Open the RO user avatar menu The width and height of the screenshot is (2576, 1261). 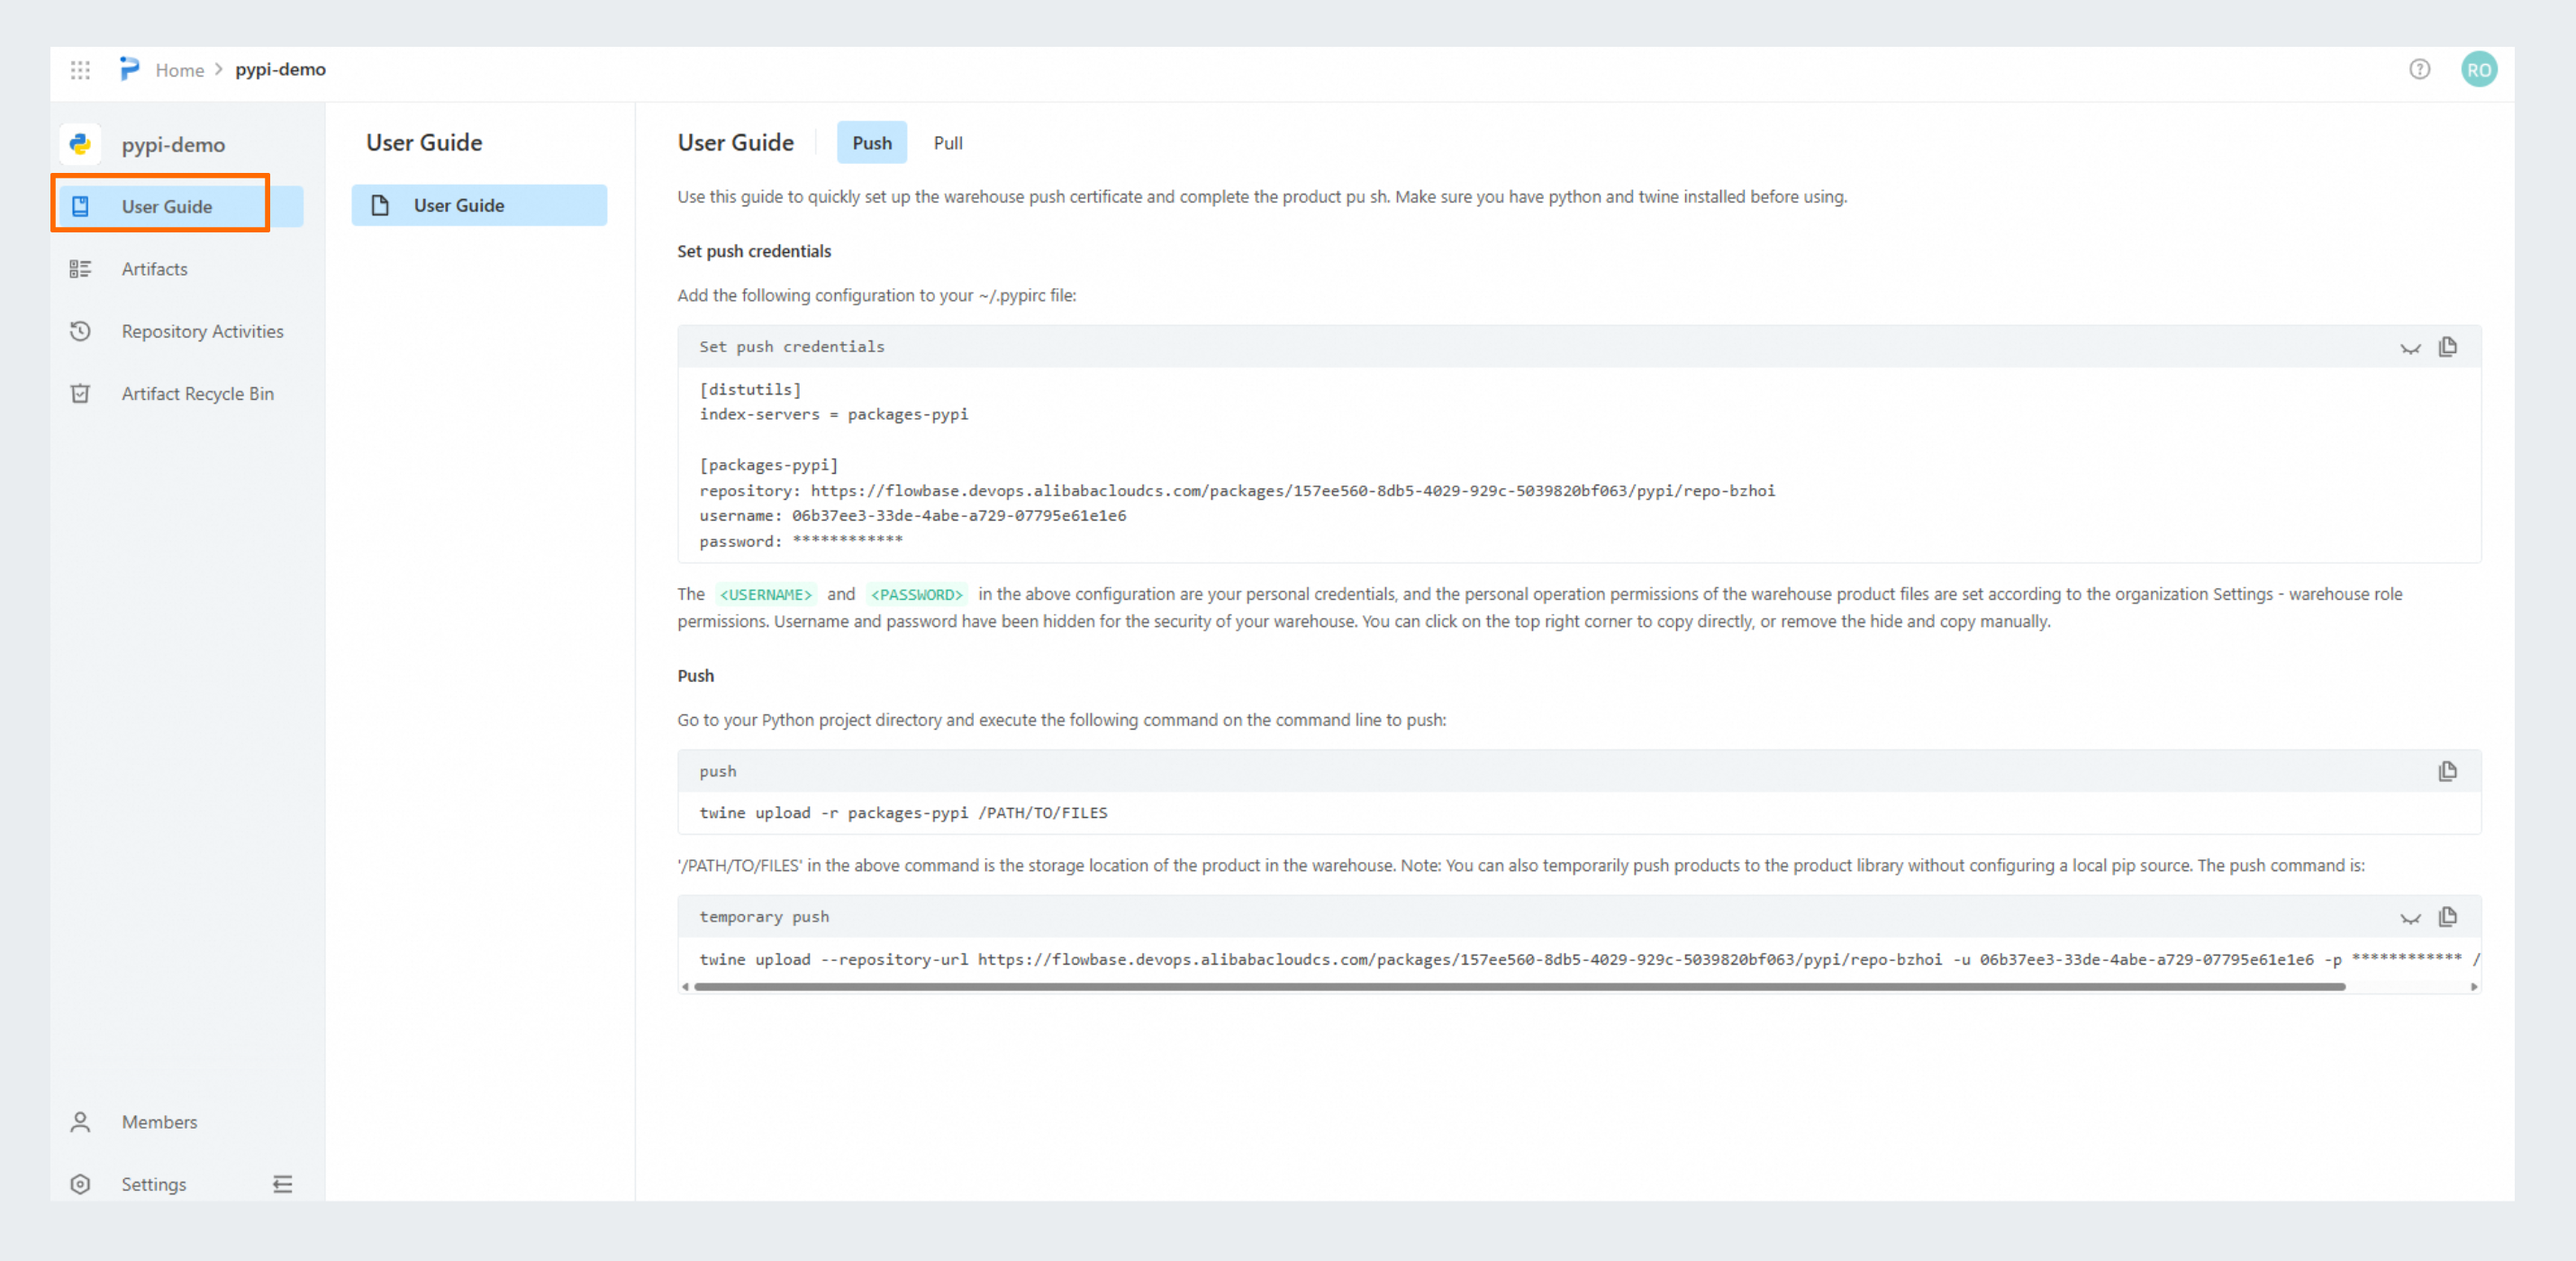2478,70
